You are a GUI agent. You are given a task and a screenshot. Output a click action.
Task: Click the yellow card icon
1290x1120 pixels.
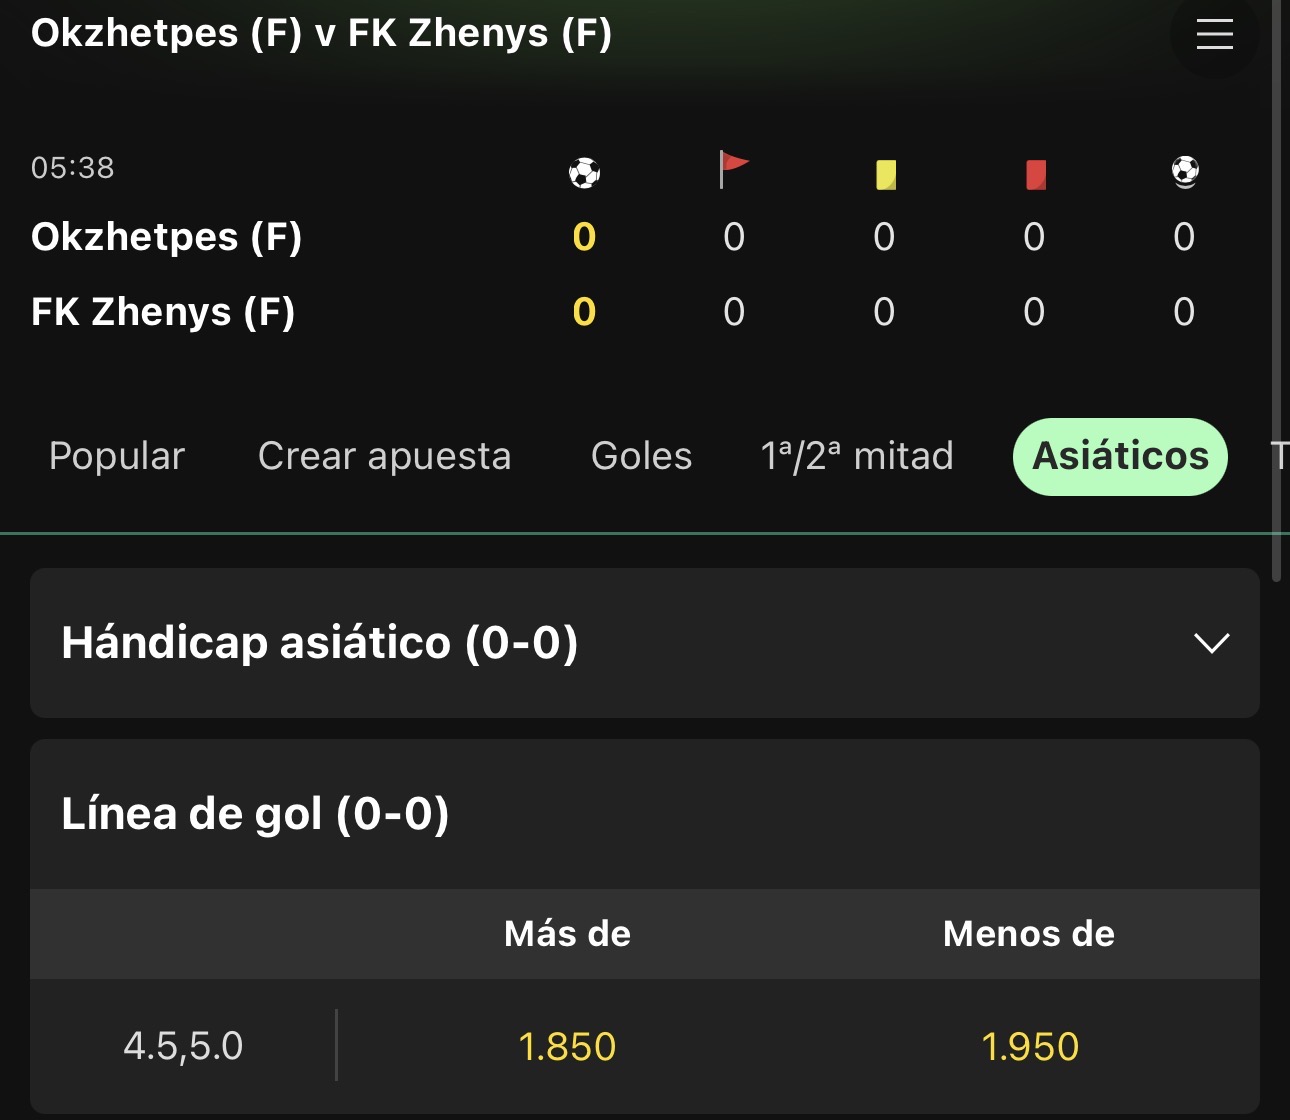[885, 175]
